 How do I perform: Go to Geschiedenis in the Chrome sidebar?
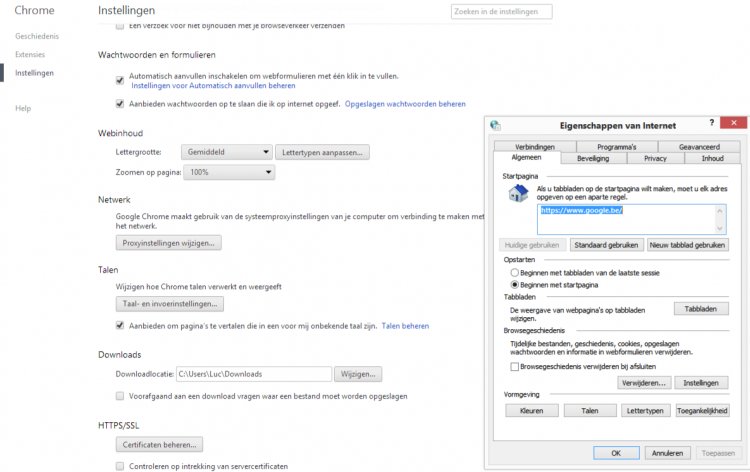click(36, 35)
